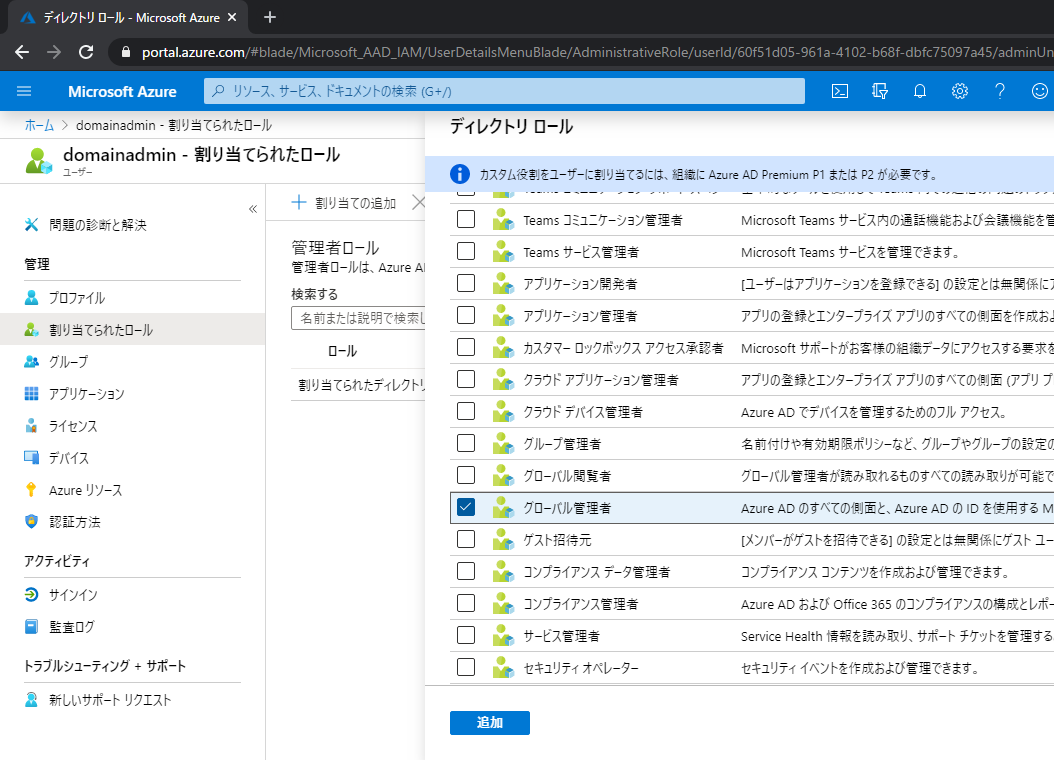Screen dimensions: 1054x760
Task: Click the info icon in the Premium banner
Action: [459, 174]
